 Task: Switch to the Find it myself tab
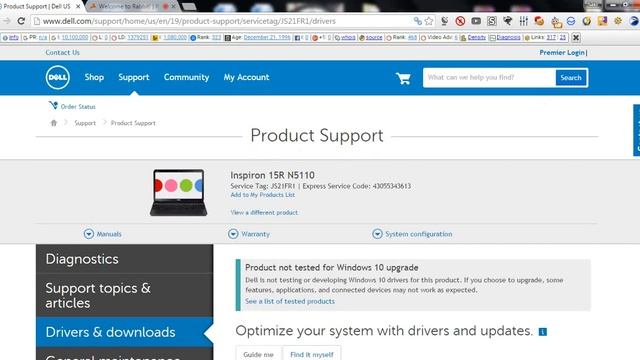[311, 354]
